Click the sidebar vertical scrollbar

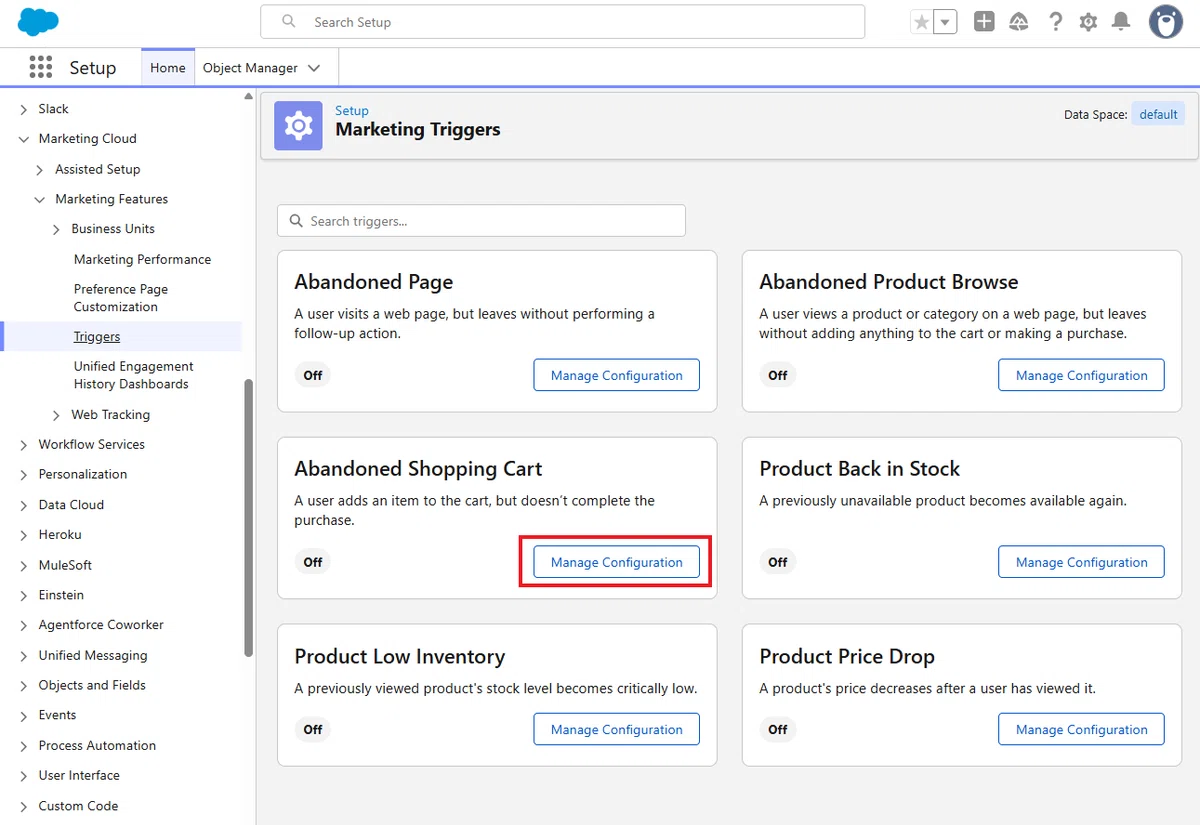click(249, 517)
